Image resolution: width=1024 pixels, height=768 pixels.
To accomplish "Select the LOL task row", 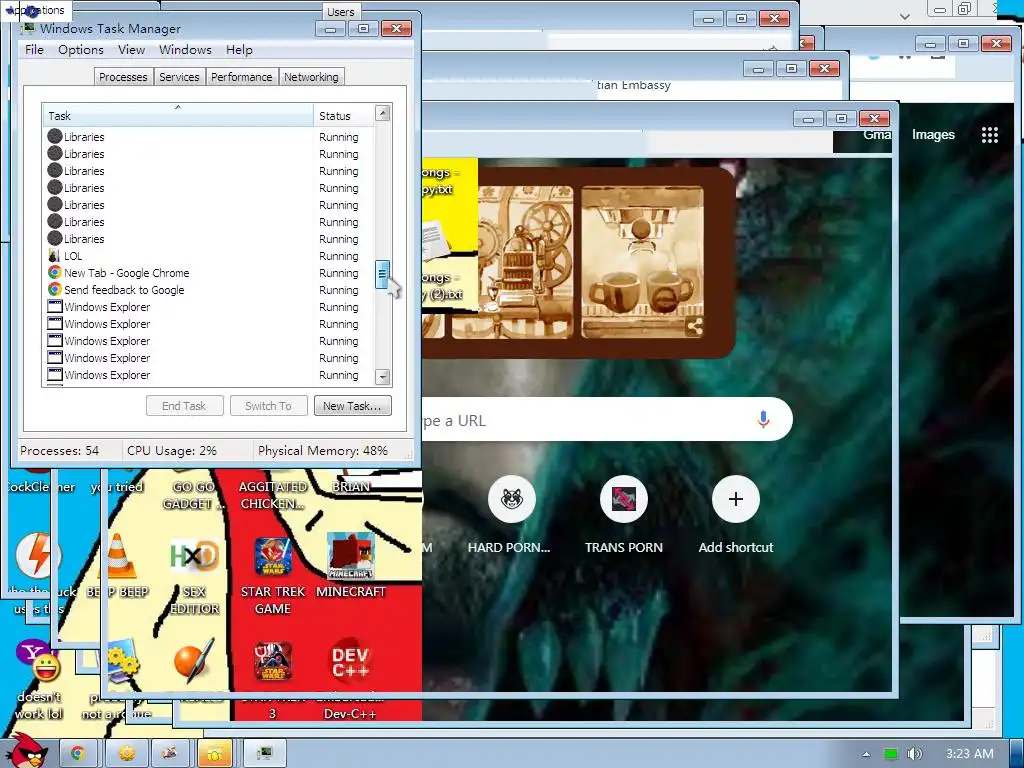I will (x=208, y=256).
